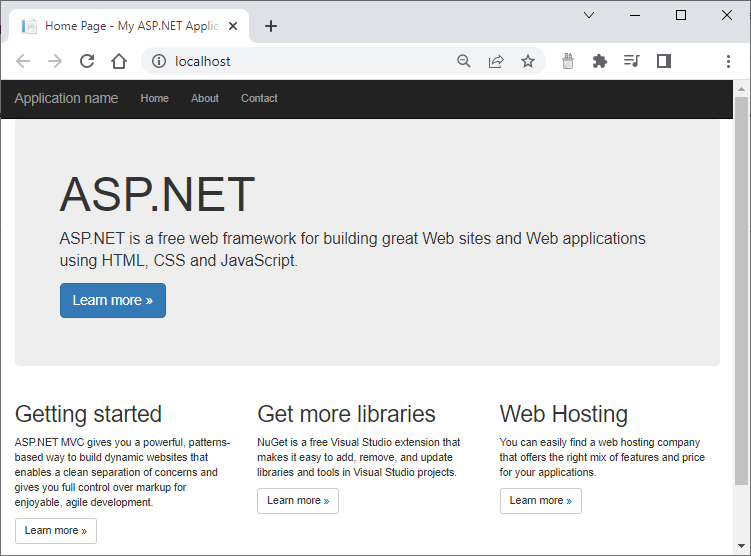Go to Home in the navbar
Screen dimensions: 751x556
point(155,98)
